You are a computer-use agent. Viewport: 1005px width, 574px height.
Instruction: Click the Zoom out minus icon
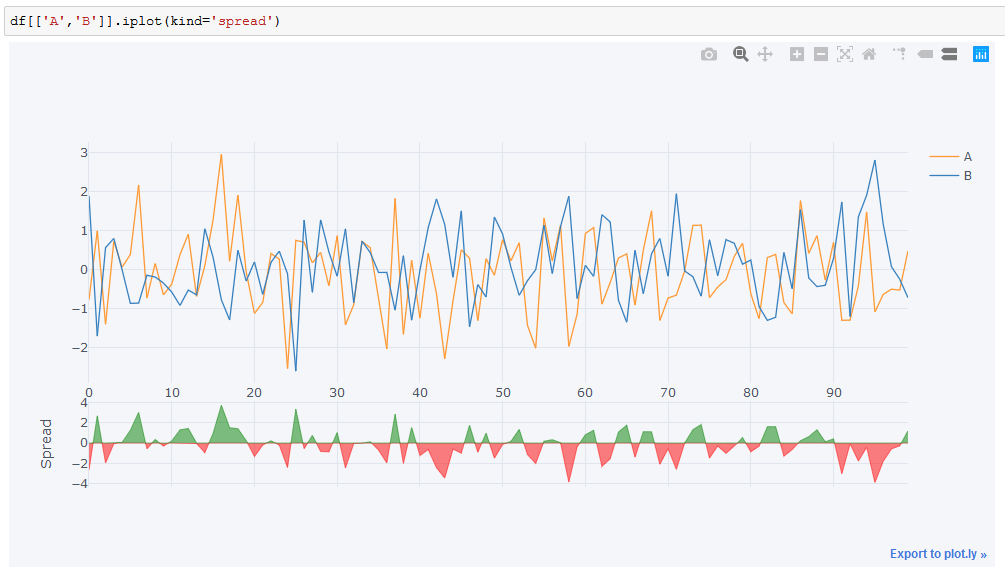[820, 54]
